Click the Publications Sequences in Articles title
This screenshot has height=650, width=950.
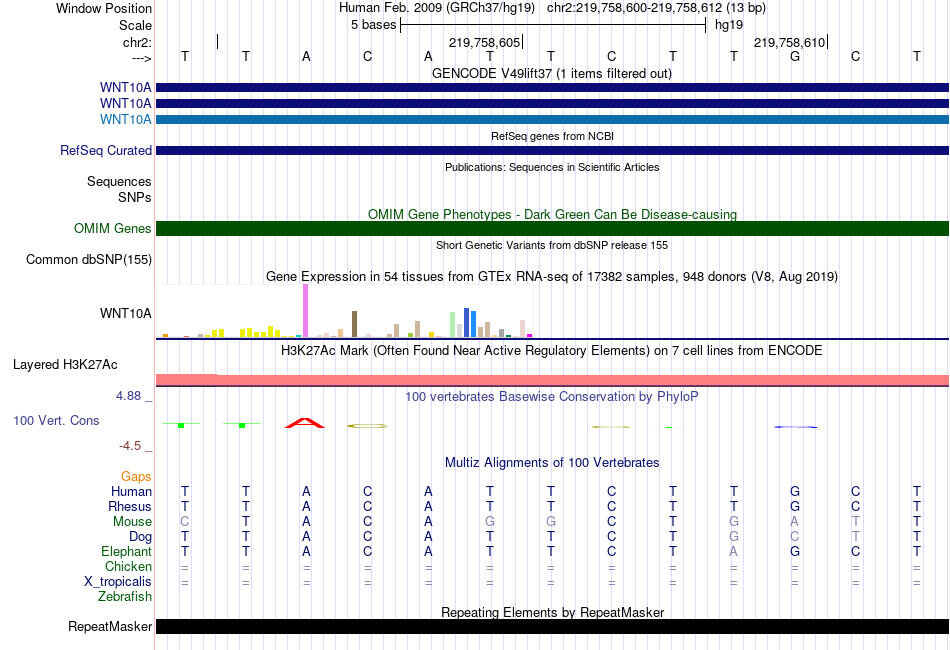pyautogui.click(x=552, y=167)
